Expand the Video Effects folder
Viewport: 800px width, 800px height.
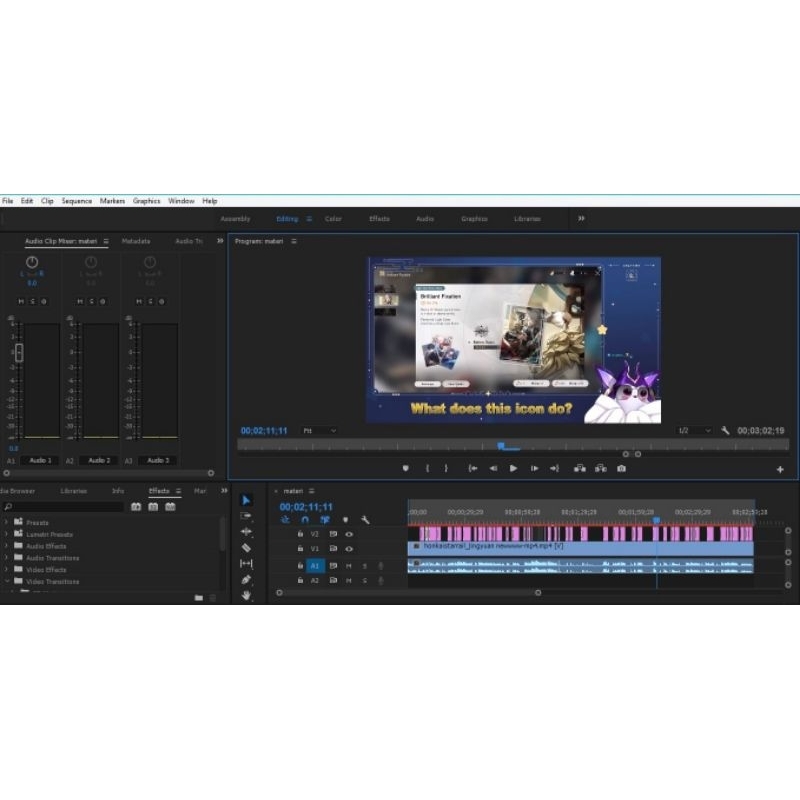pos(7,569)
